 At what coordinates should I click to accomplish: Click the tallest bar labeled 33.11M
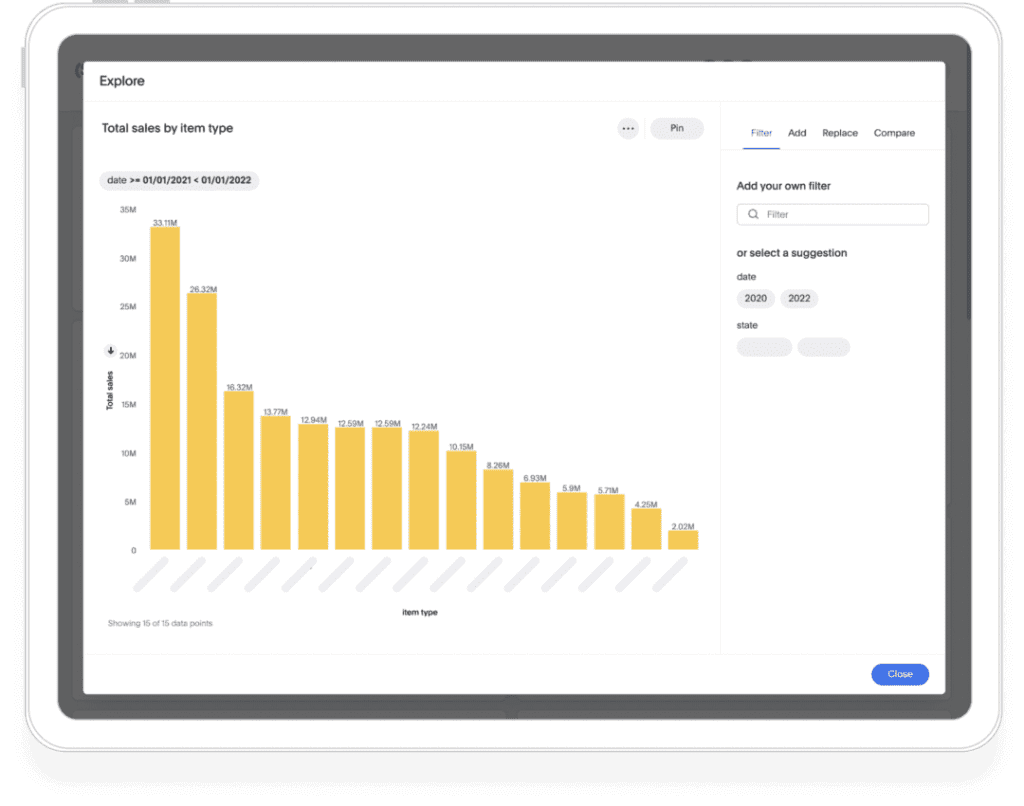165,390
